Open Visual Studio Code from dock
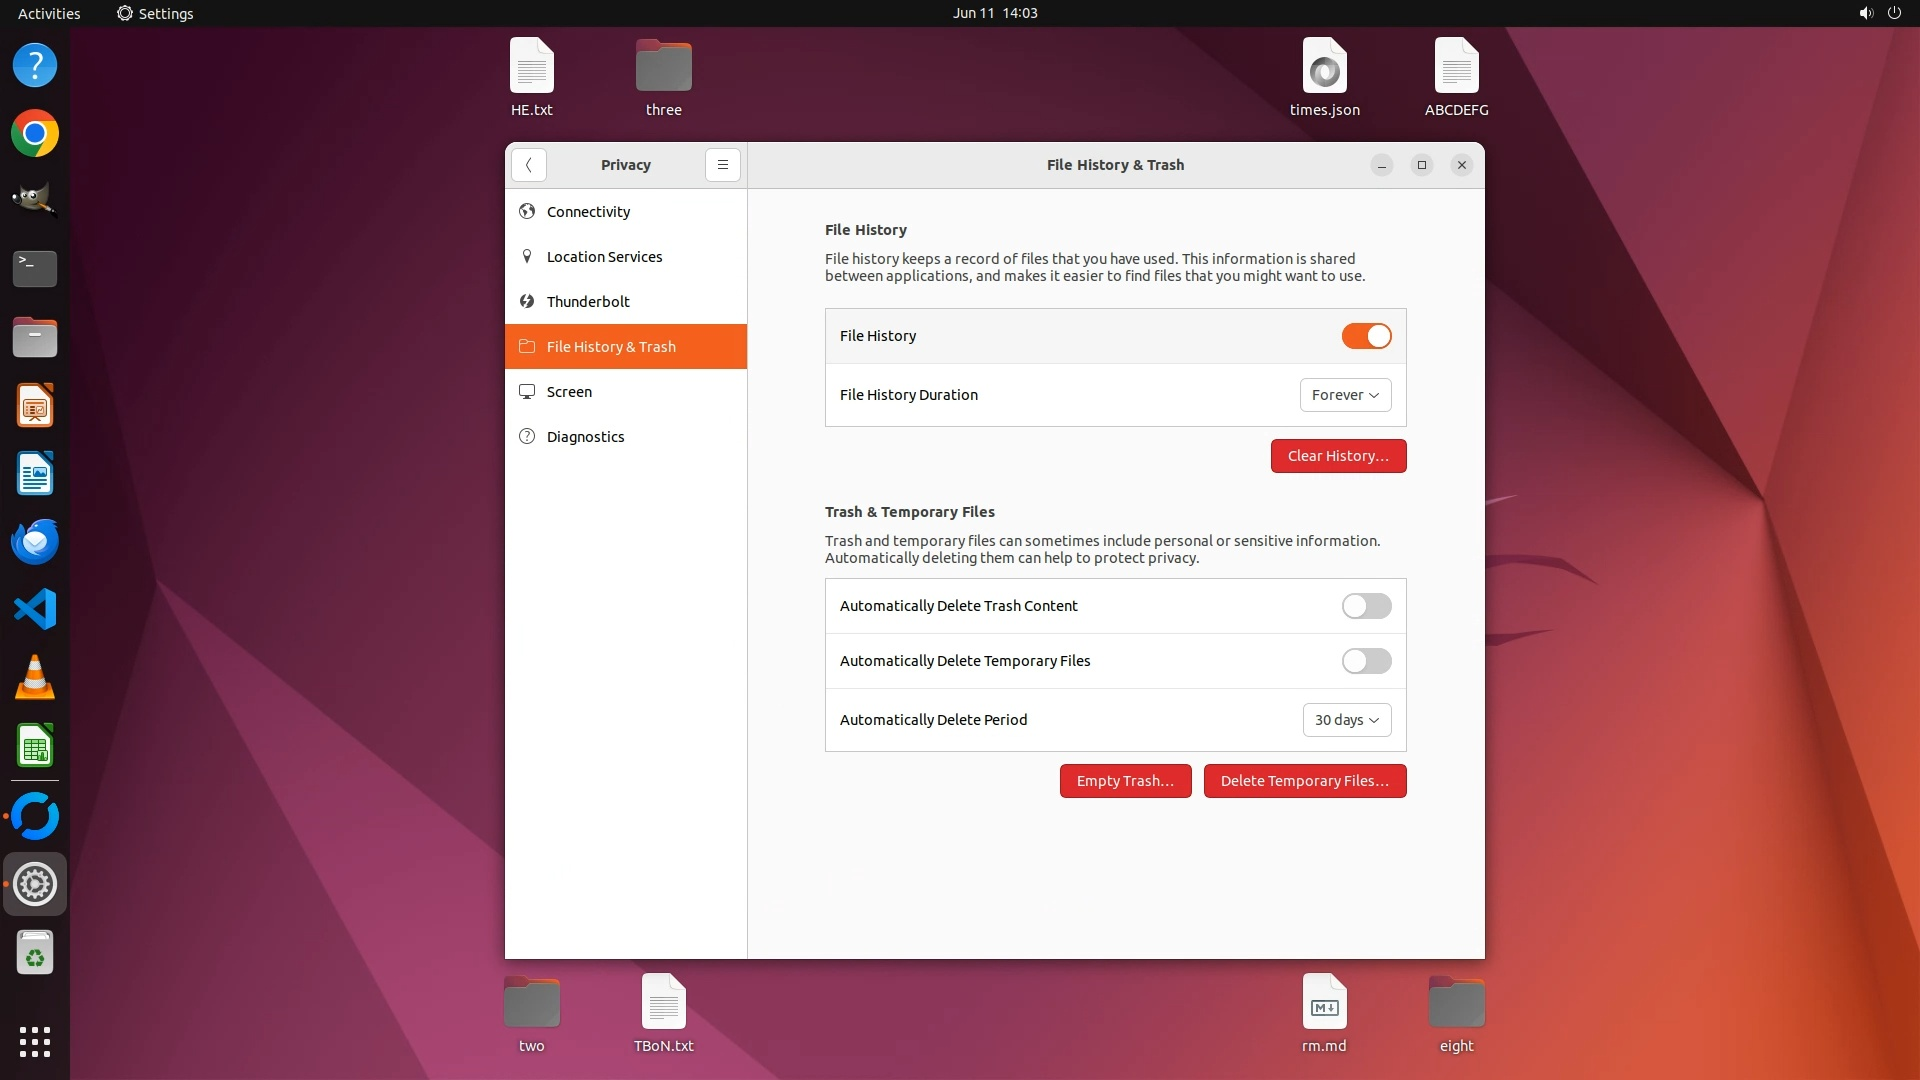The height and width of the screenshot is (1080, 1920). (x=35, y=610)
